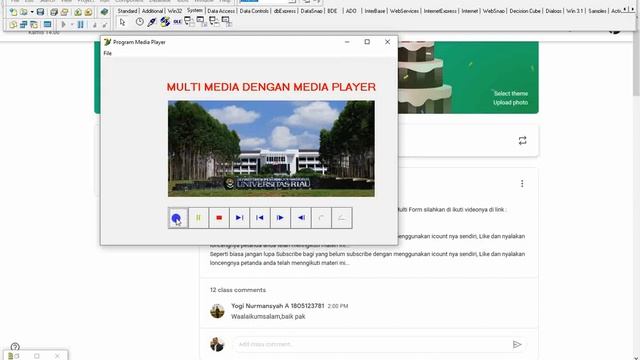Click the Save All icon
The height and width of the screenshot is (360, 640).
point(54,12)
